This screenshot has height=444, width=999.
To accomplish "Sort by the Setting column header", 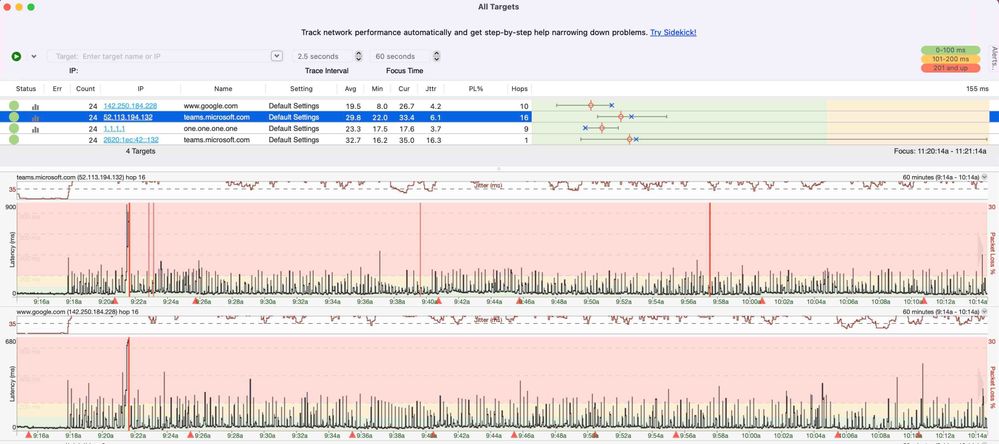I will (x=301, y=89).
